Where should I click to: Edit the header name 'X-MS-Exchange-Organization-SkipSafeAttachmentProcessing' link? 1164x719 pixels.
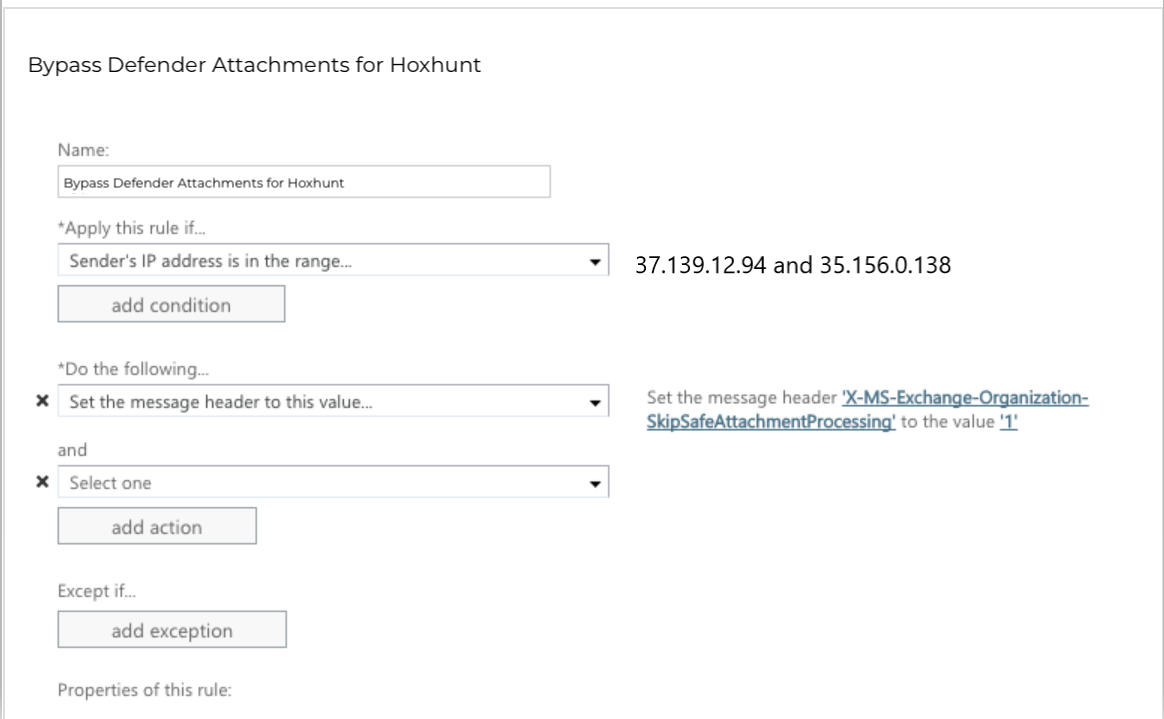click(x=867, y=410)
